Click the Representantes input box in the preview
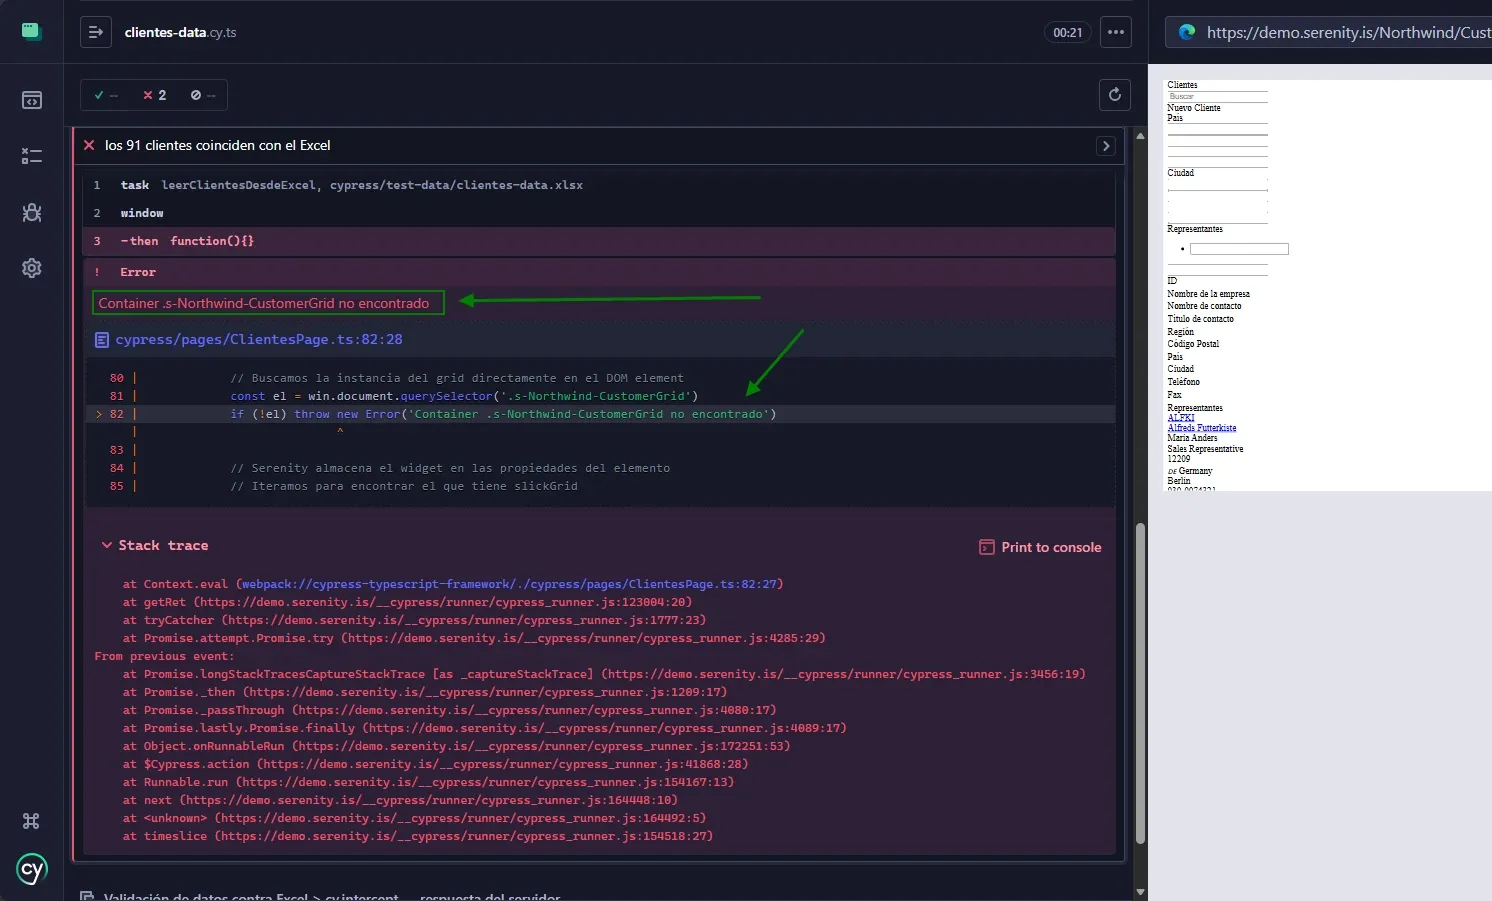 (x=1239, y=249)
